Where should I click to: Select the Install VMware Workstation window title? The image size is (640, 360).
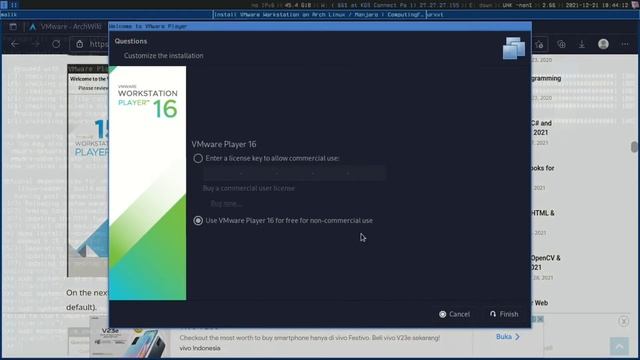point(320,15)
